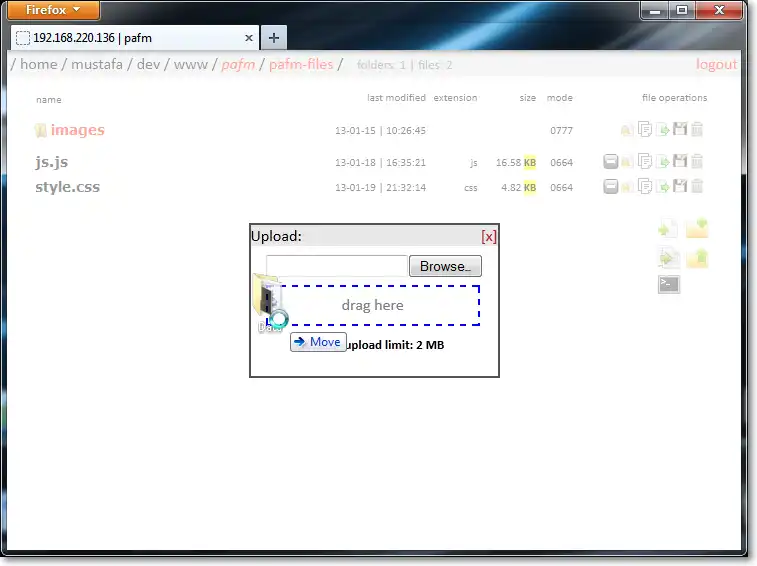Click the 'name' column header
757x566 pixels.
pyautogui.click(x=49, y=100)
